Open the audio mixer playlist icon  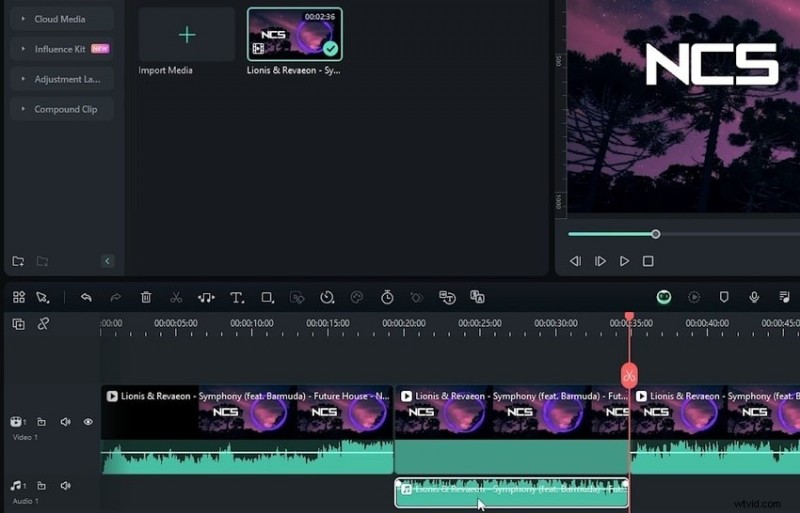coord(785,297)
